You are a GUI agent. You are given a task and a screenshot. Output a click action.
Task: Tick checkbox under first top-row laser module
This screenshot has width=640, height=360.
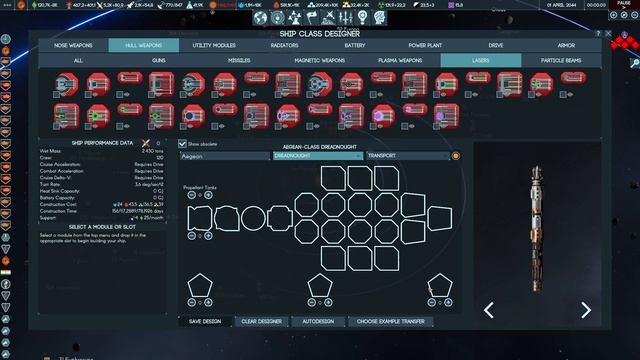[56, 95]
